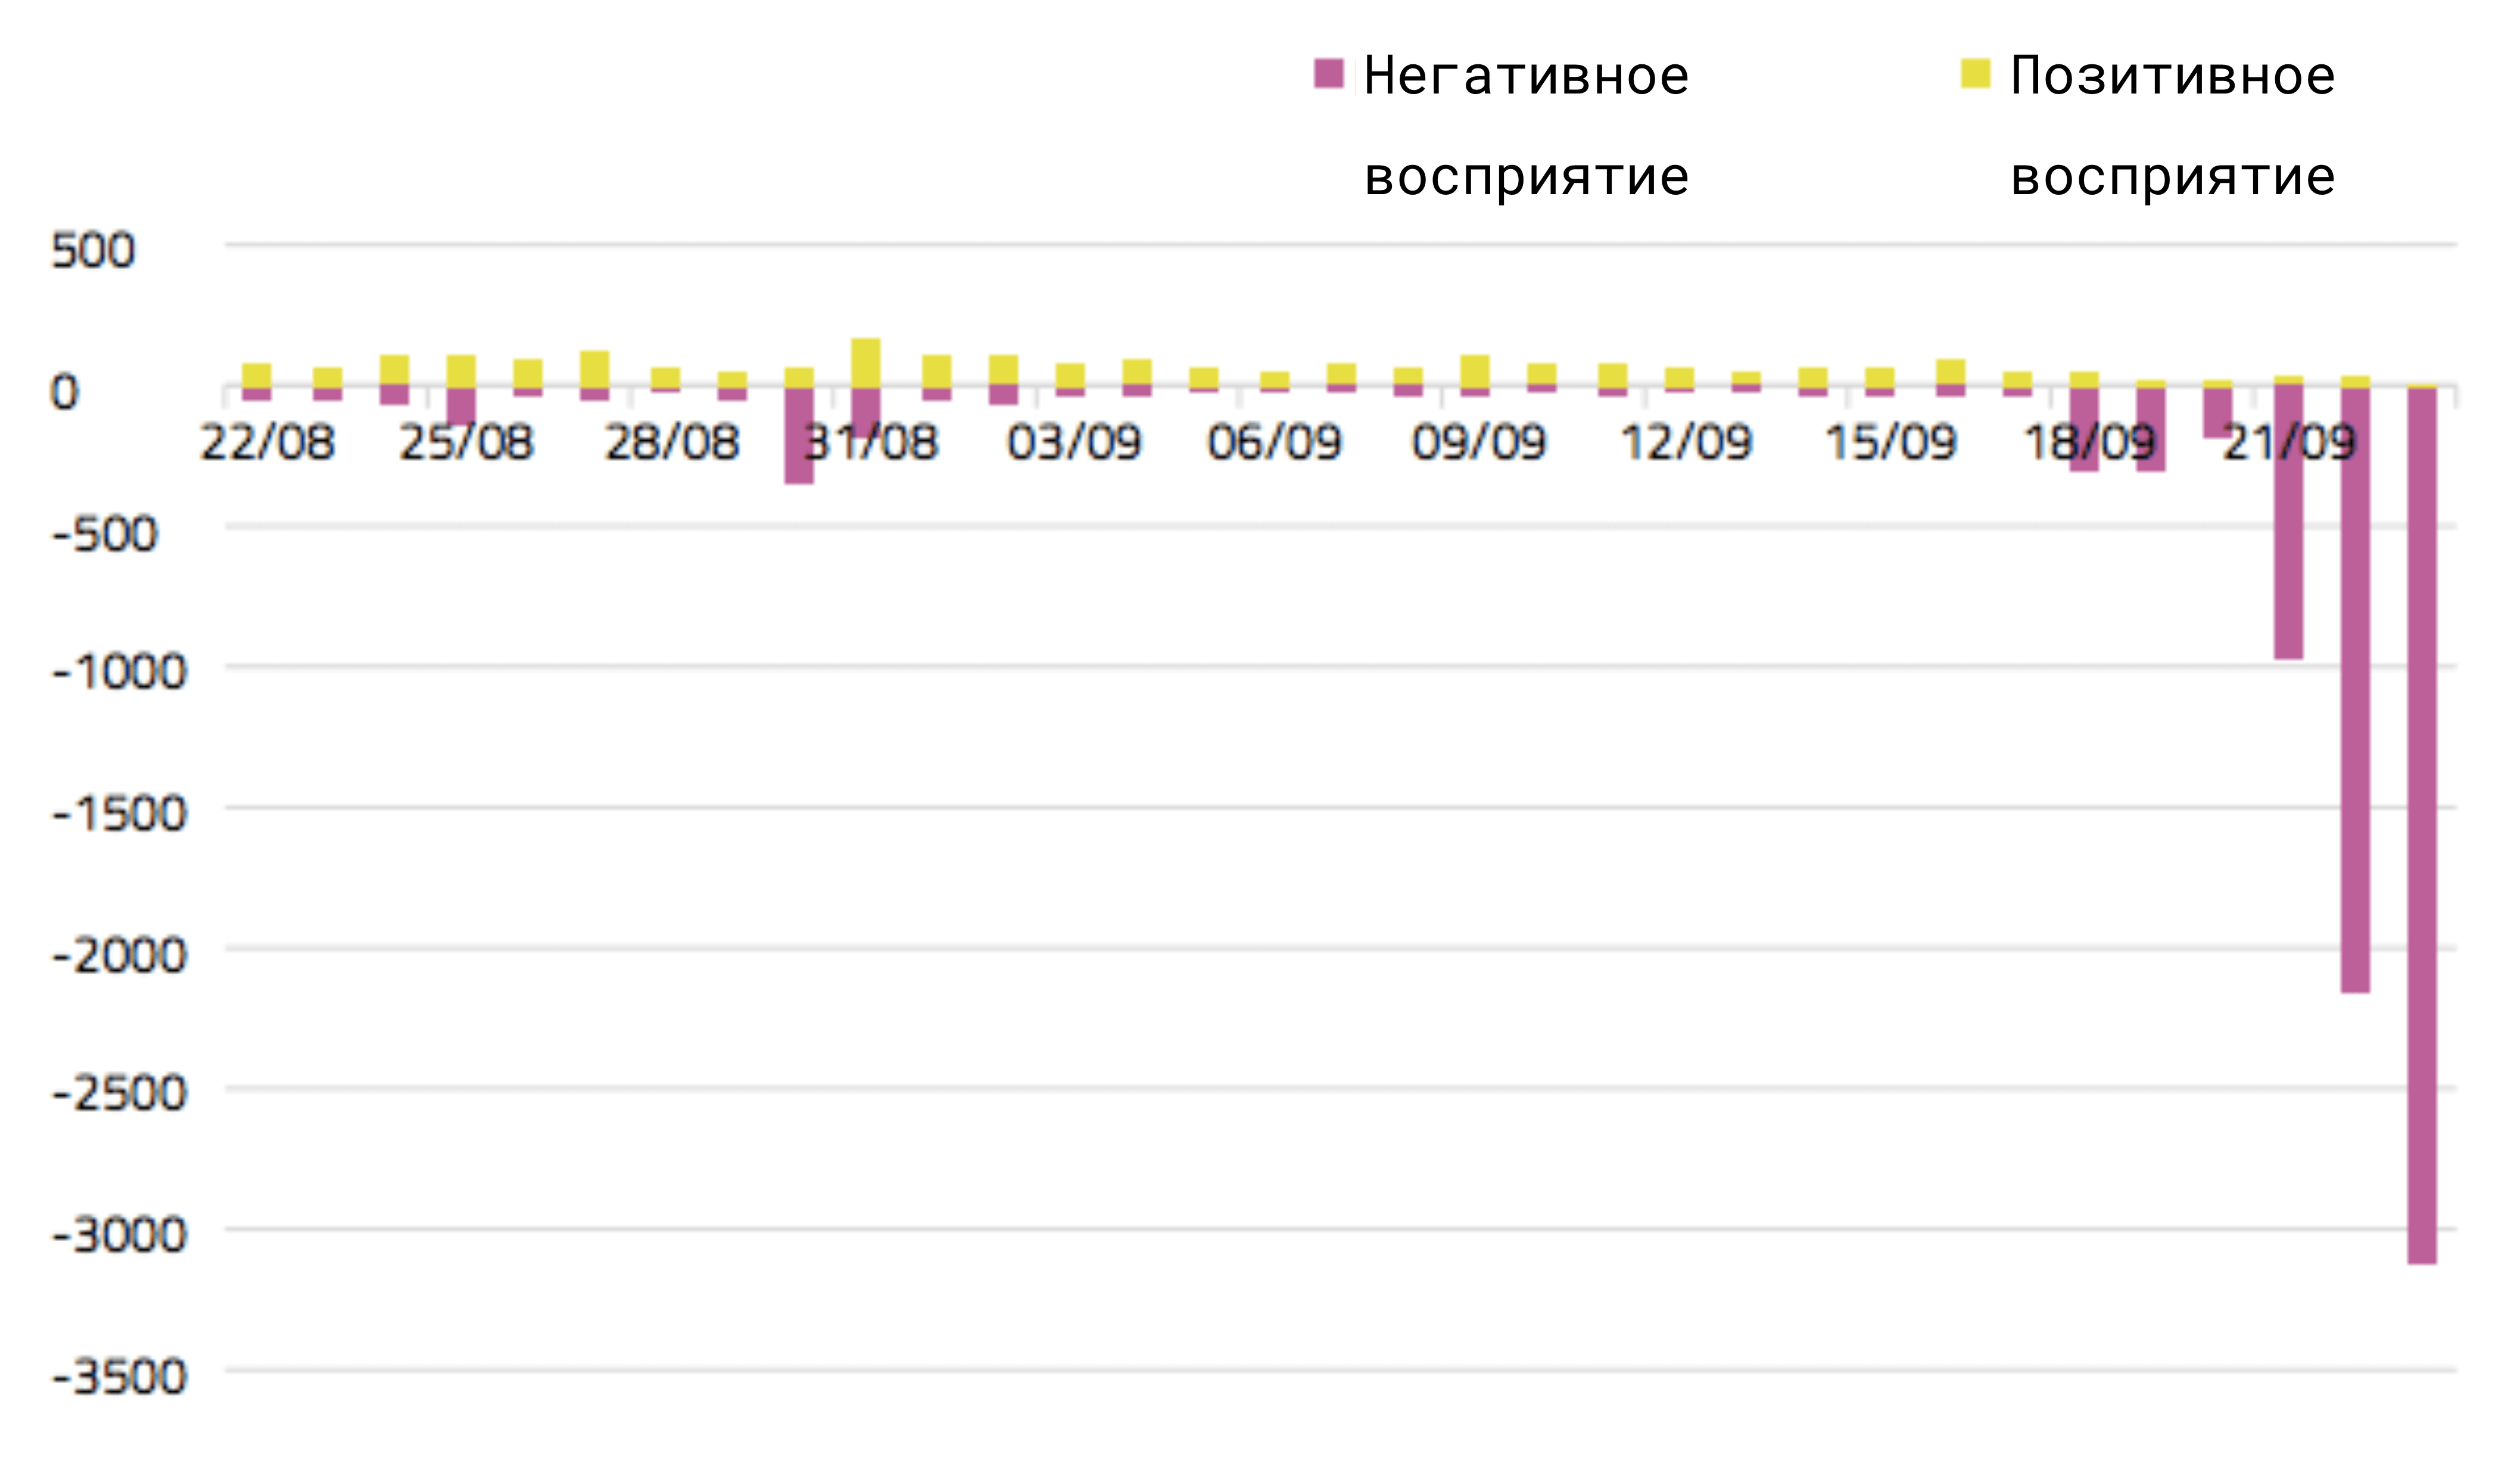Click the -1500 y-axis value label
This screenshot has width=2520, height=1477.
(120, 814)
